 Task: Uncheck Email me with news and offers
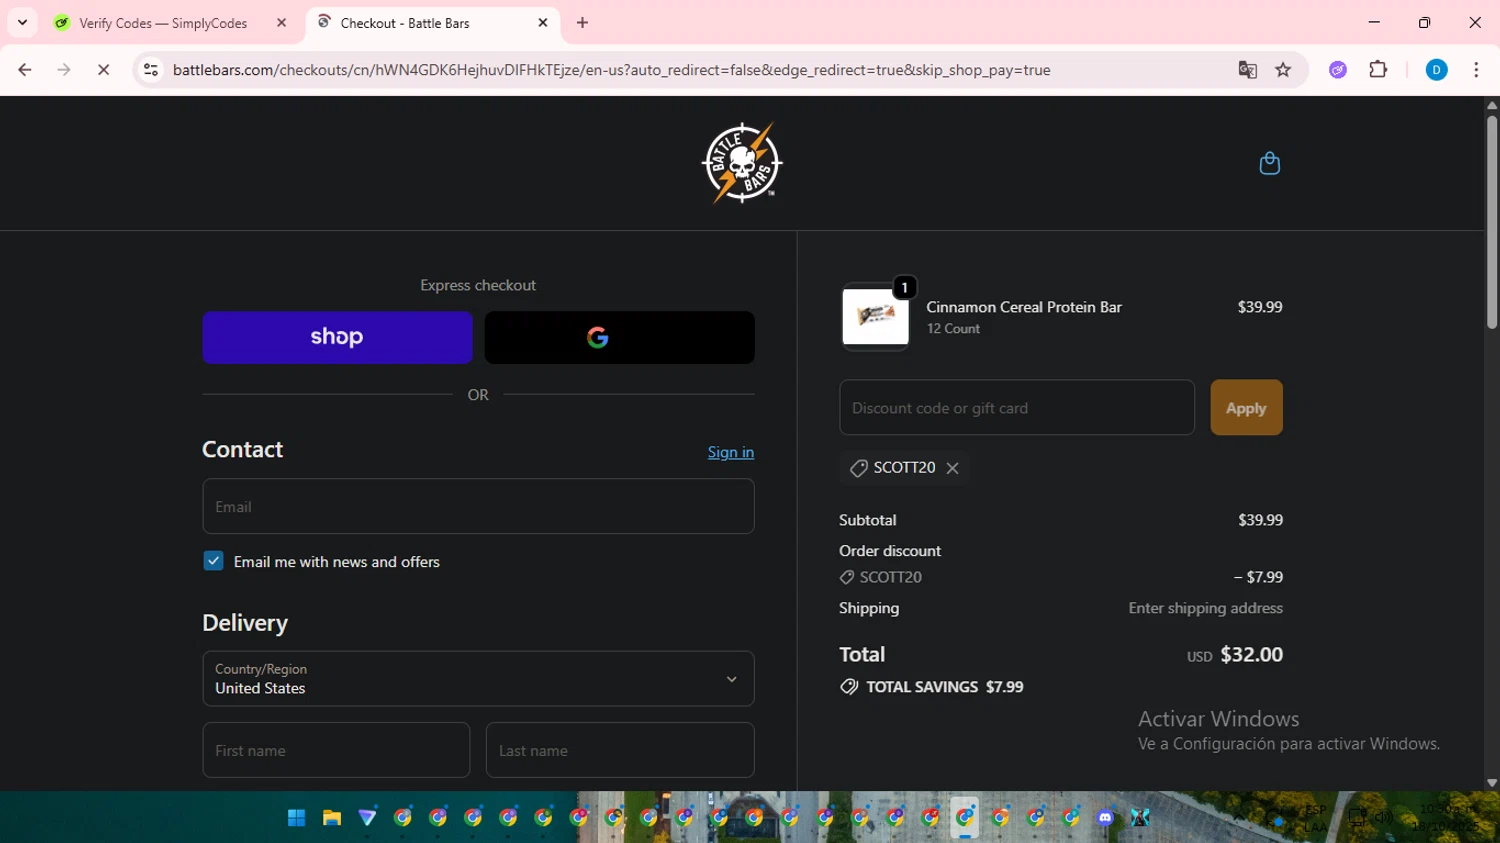tap(213, 561)
